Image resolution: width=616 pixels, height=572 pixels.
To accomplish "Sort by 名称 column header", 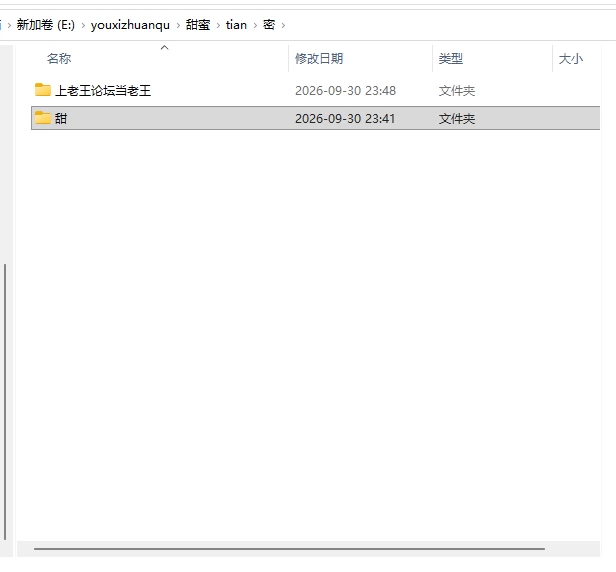I will pos(59,59).
